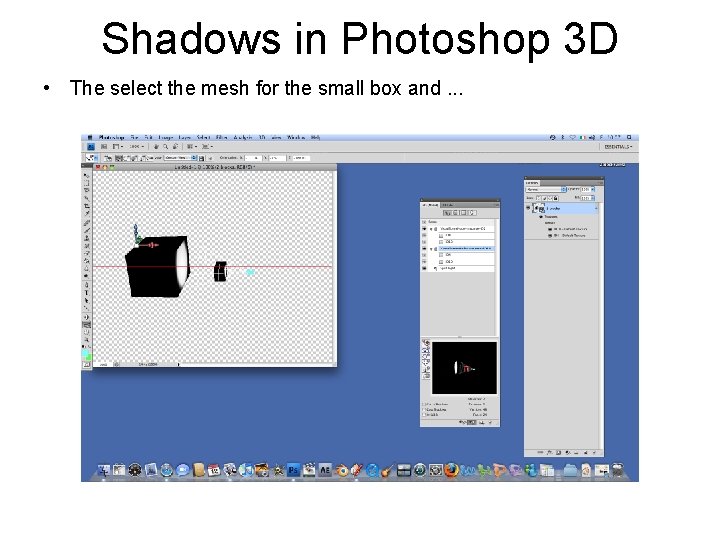Lock all attributes with padlock icon
Image resolution: width=720 pixels, height=540 pixels.
tap(556, 198)
